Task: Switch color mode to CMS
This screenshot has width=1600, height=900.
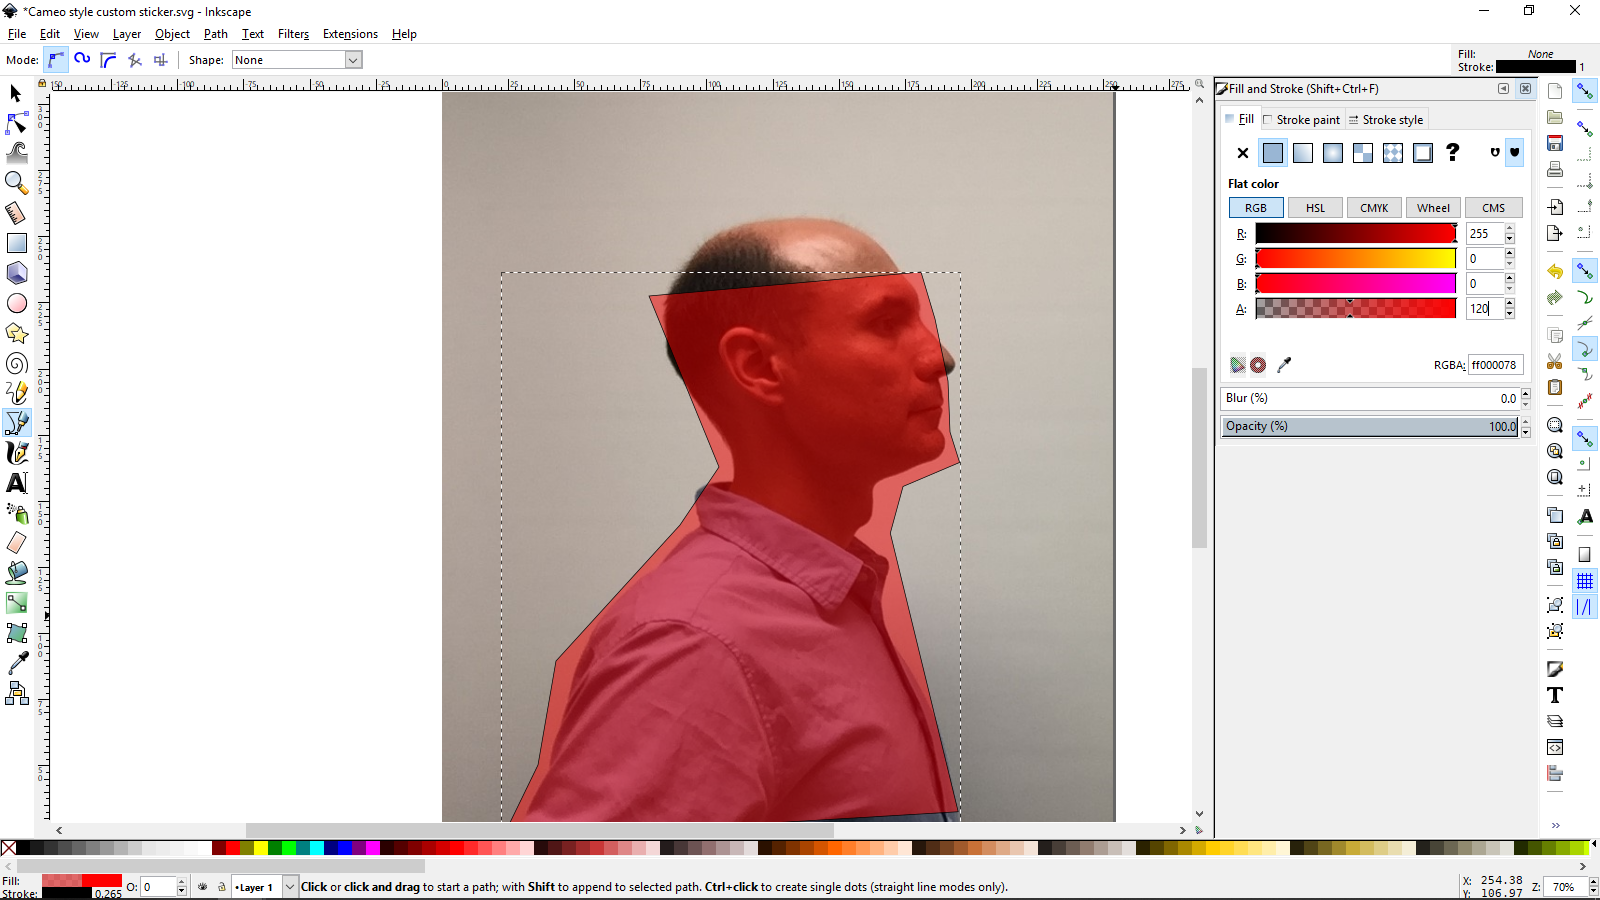Action: [1493, 208]
